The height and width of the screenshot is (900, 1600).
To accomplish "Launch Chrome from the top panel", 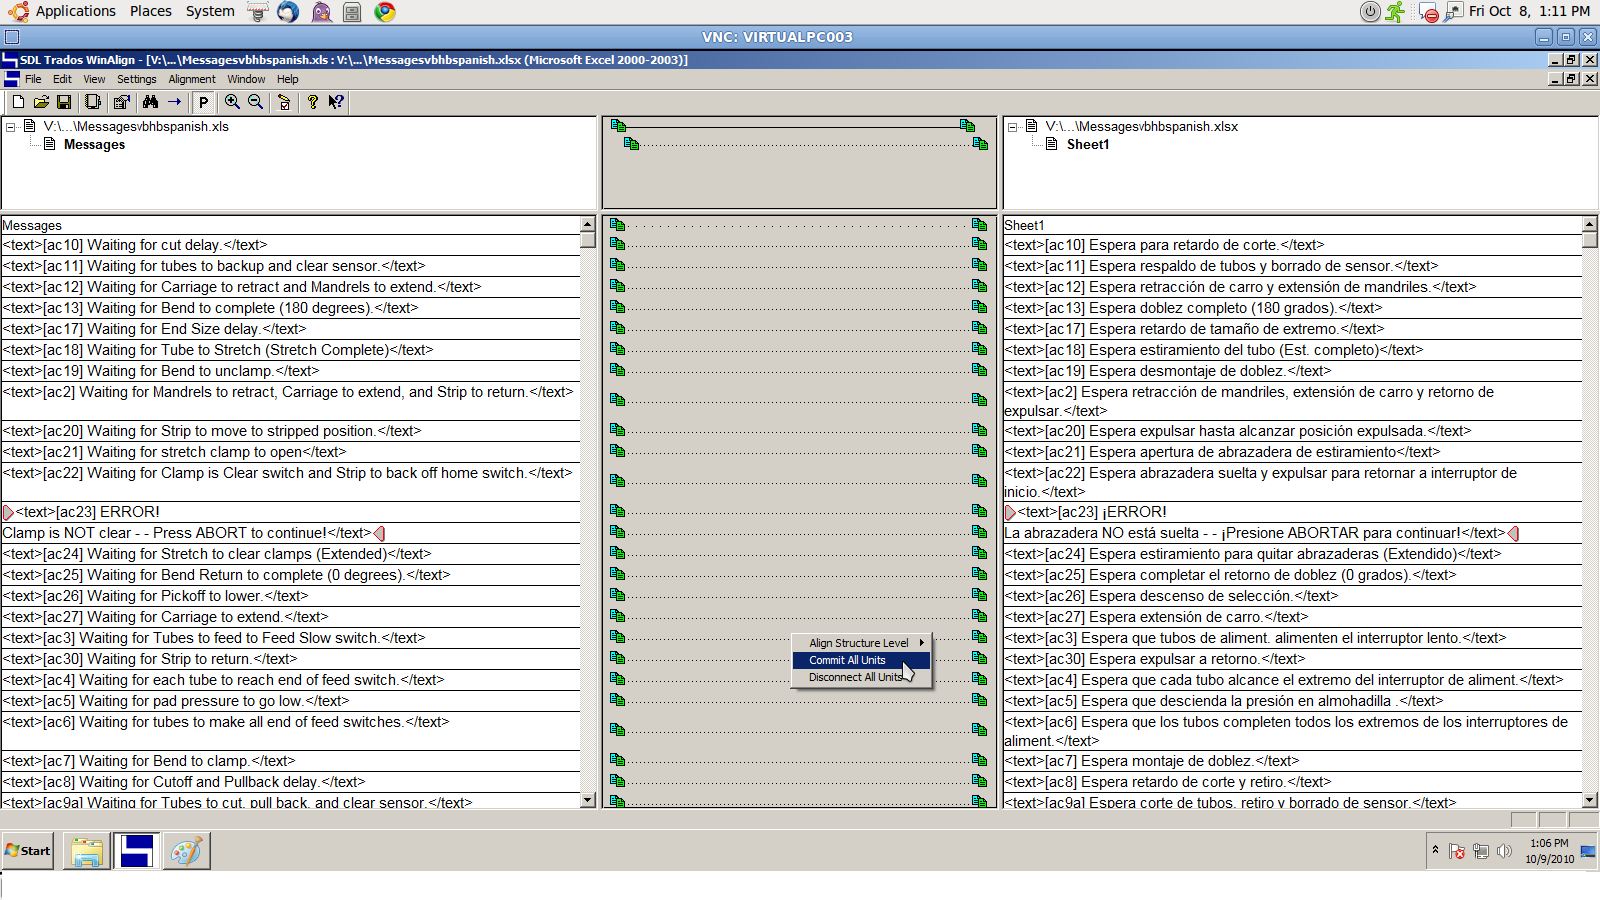I will click(x=385, y=12).
